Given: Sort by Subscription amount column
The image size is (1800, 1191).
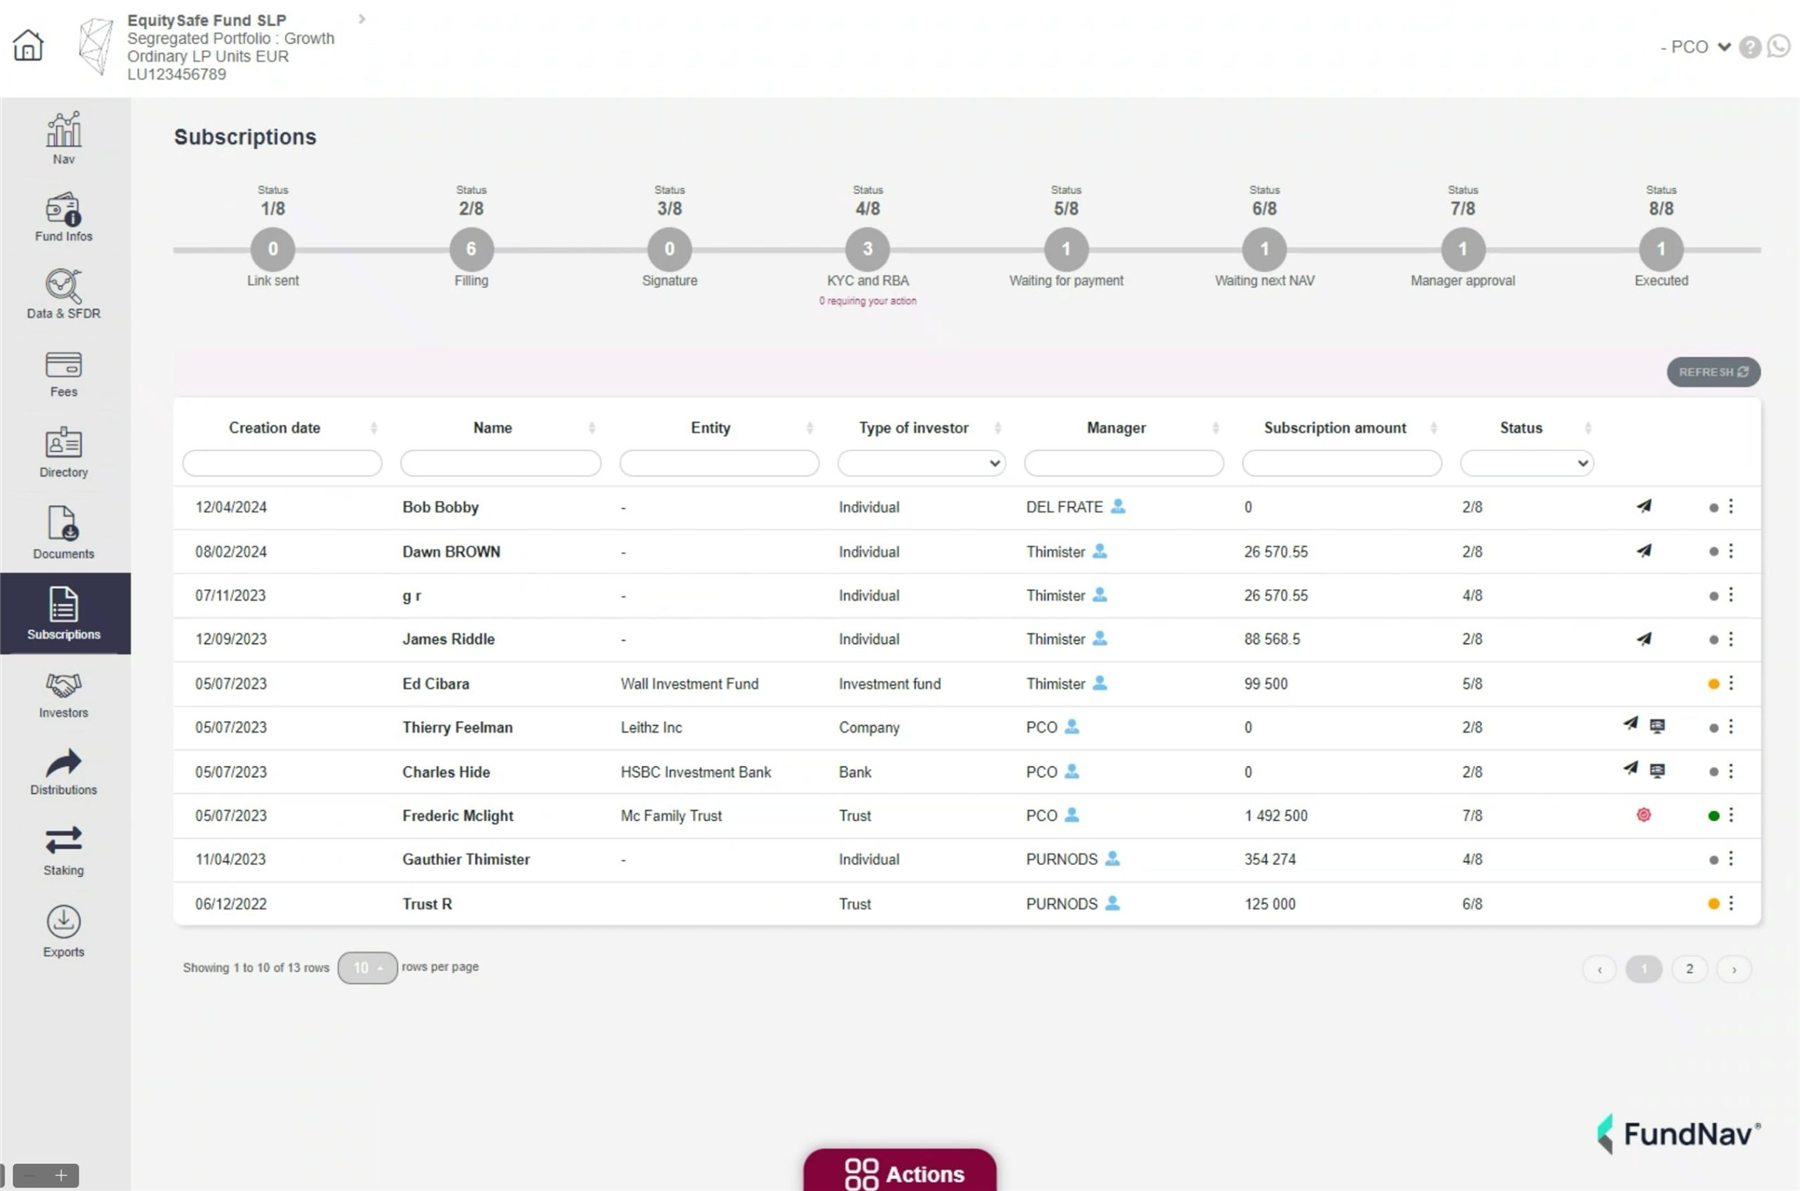Looking at the screenshot, I should pyautogui.click(x=1433, y=428).
